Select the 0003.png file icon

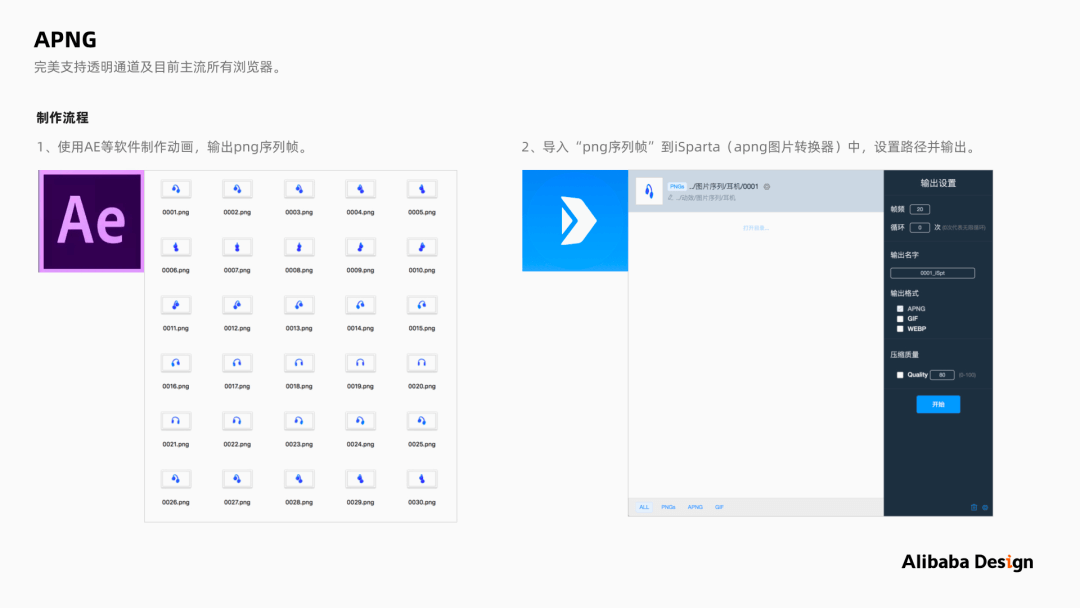(x=299, y=189)
